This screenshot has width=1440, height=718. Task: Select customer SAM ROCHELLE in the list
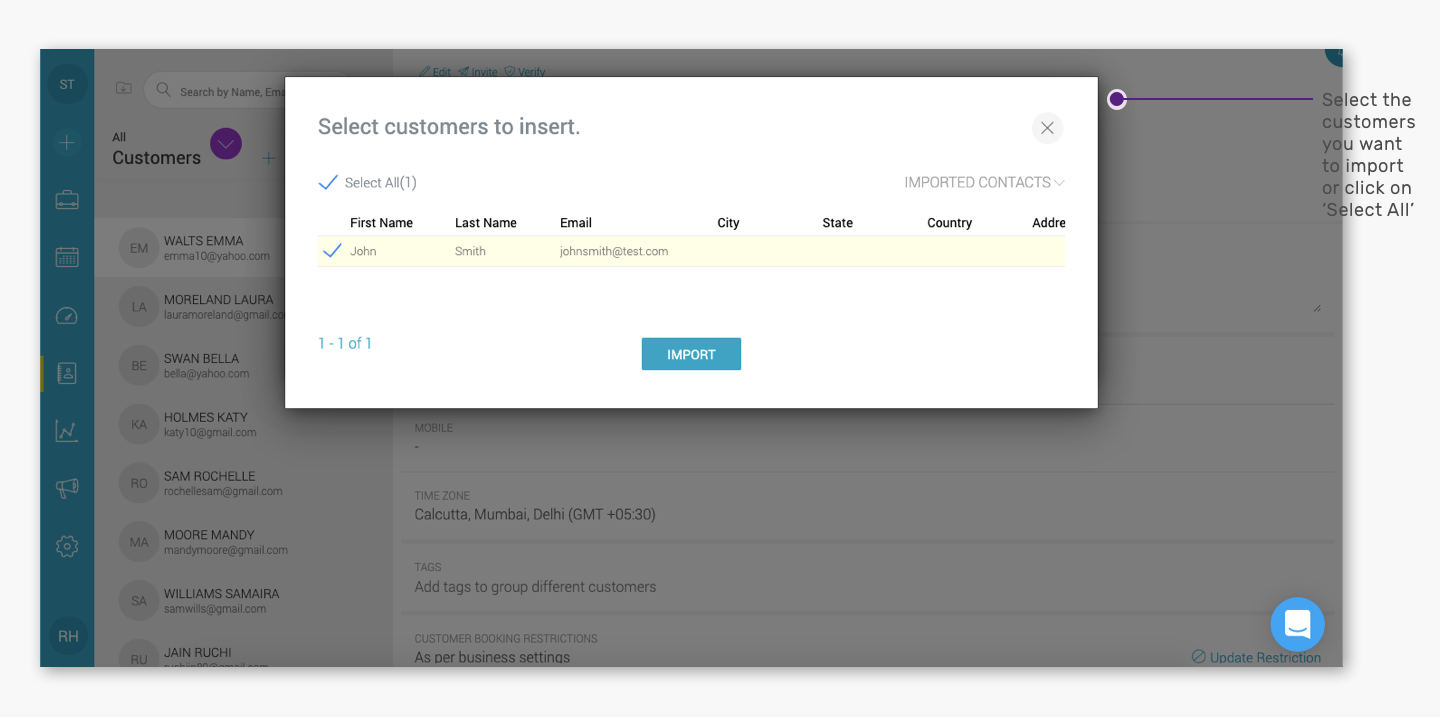click(x=243, y=483)
